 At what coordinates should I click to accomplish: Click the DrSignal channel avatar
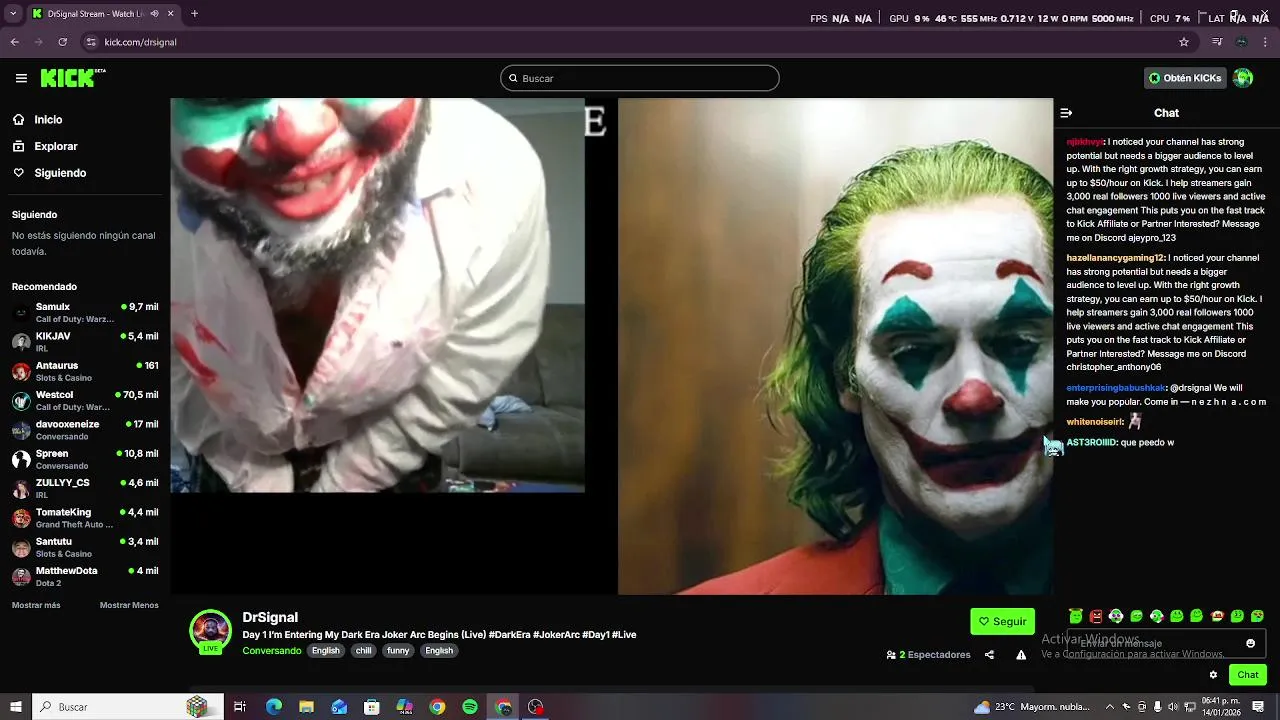(211, 630)
